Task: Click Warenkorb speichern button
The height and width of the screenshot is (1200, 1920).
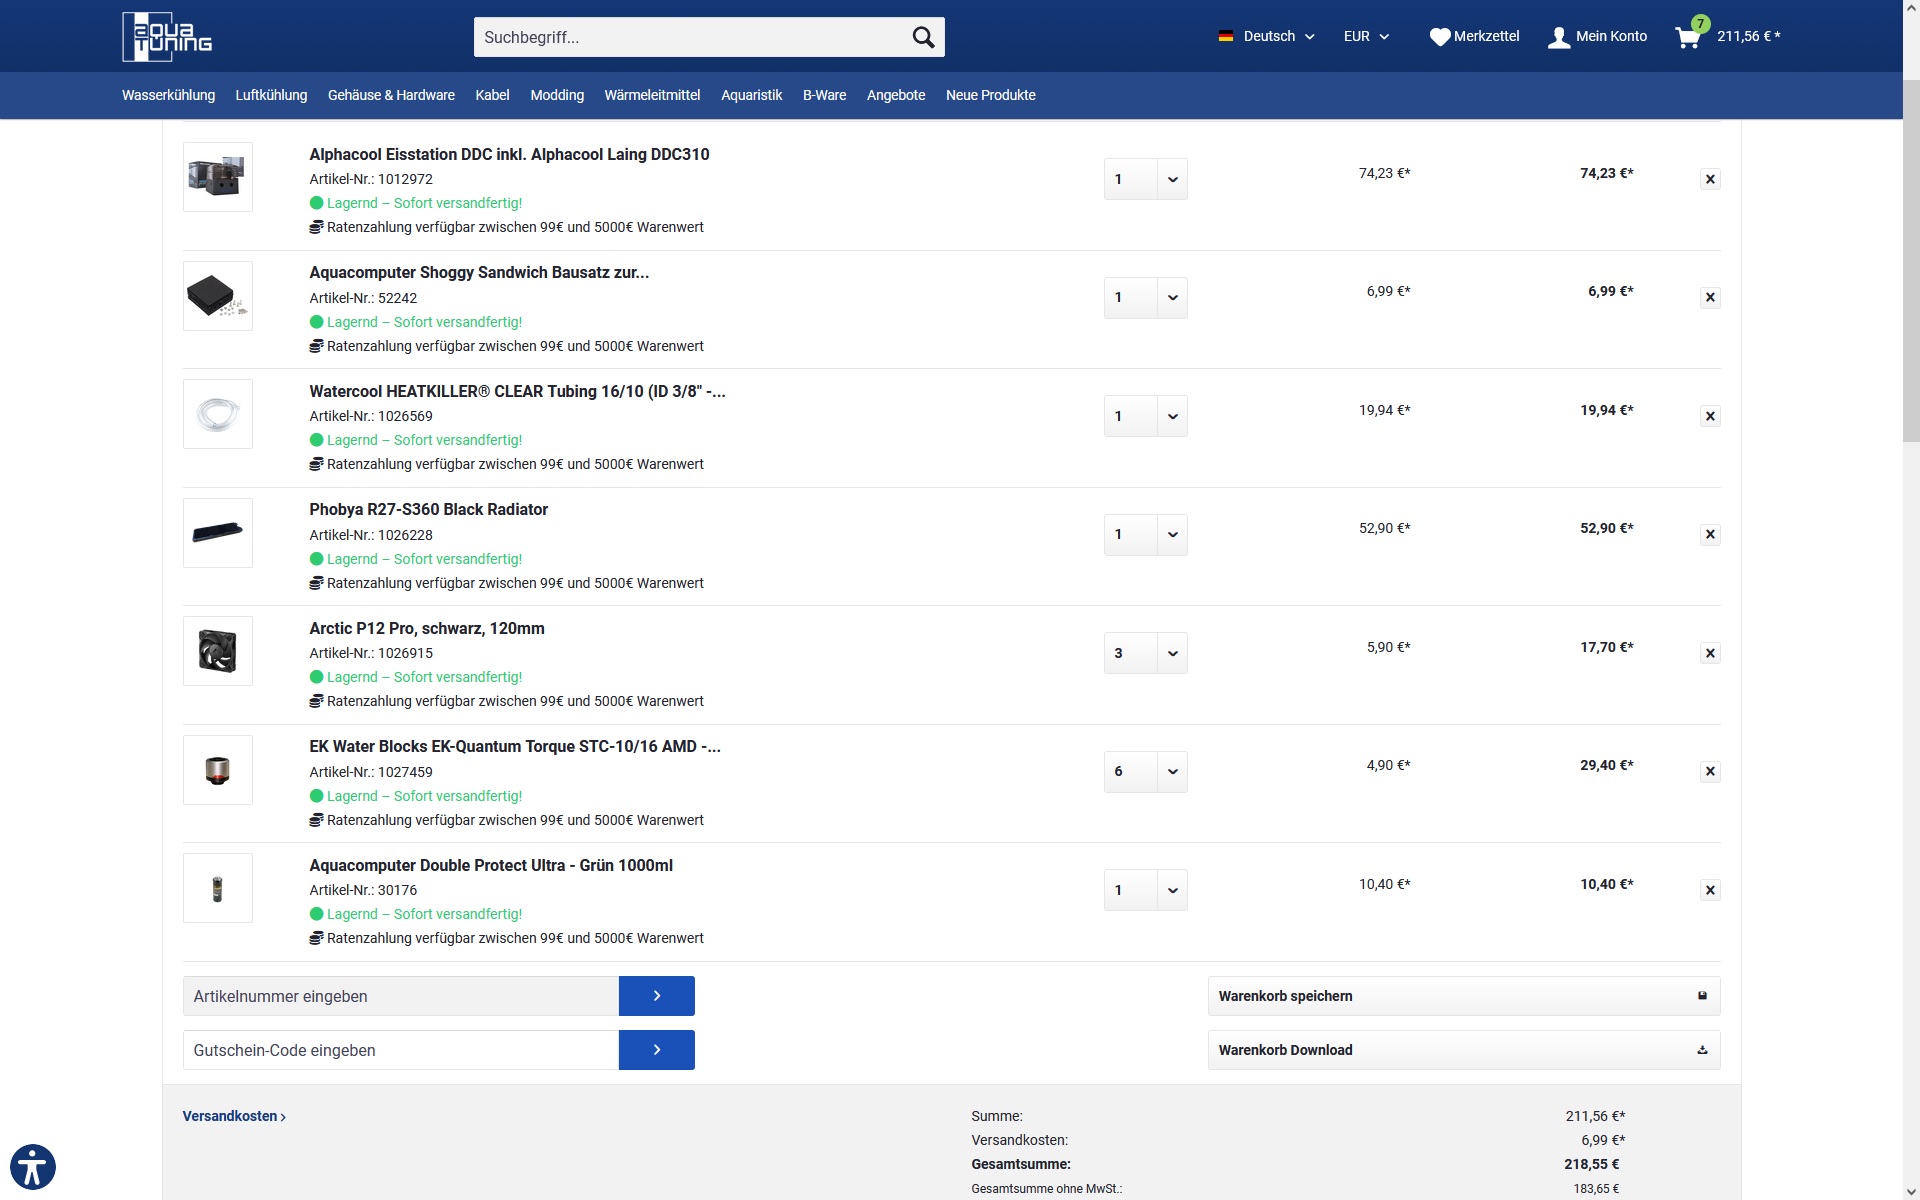Action: point(1463,996)
